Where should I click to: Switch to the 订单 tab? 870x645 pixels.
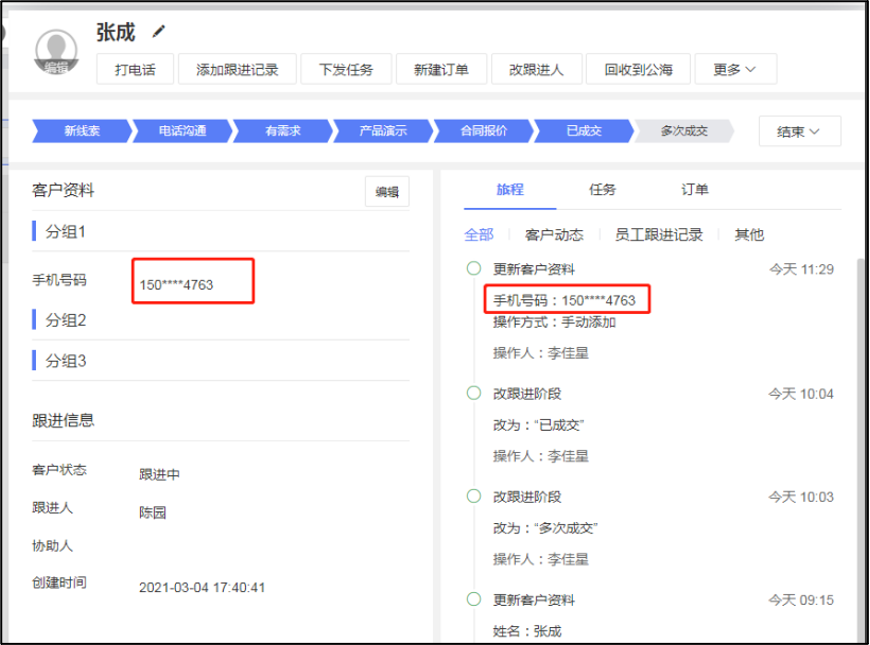click(695, 190)
